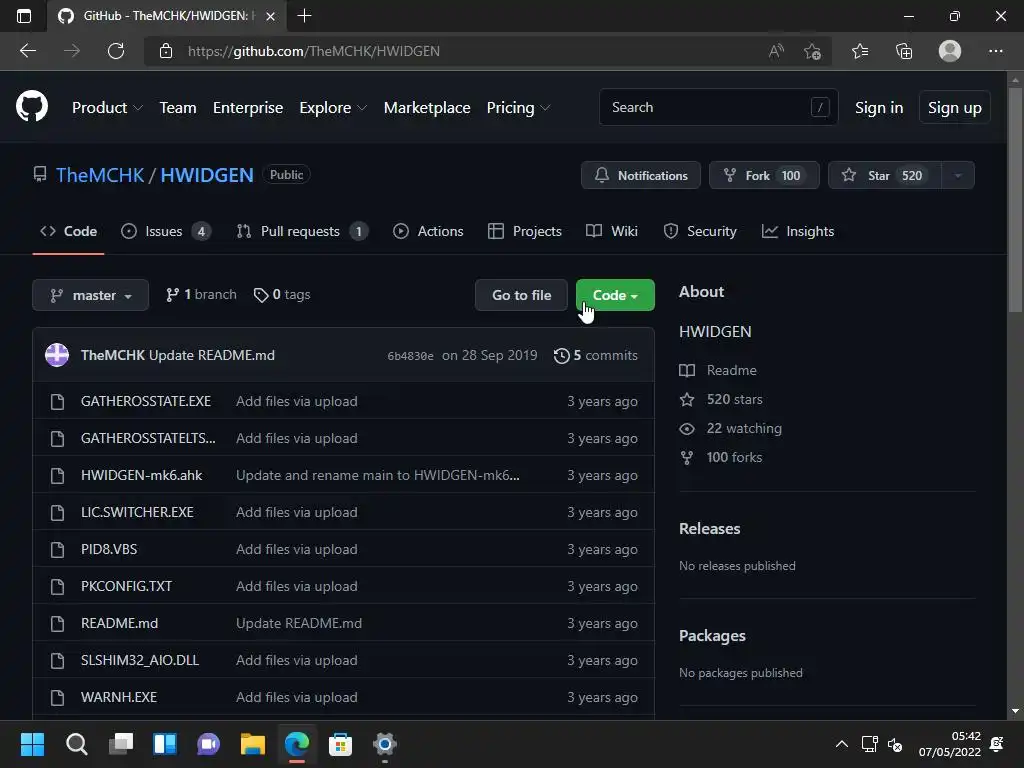Open TheMCHK avatar in commit row
Screen dimensions: 1024x768
[x=57, y=355]
